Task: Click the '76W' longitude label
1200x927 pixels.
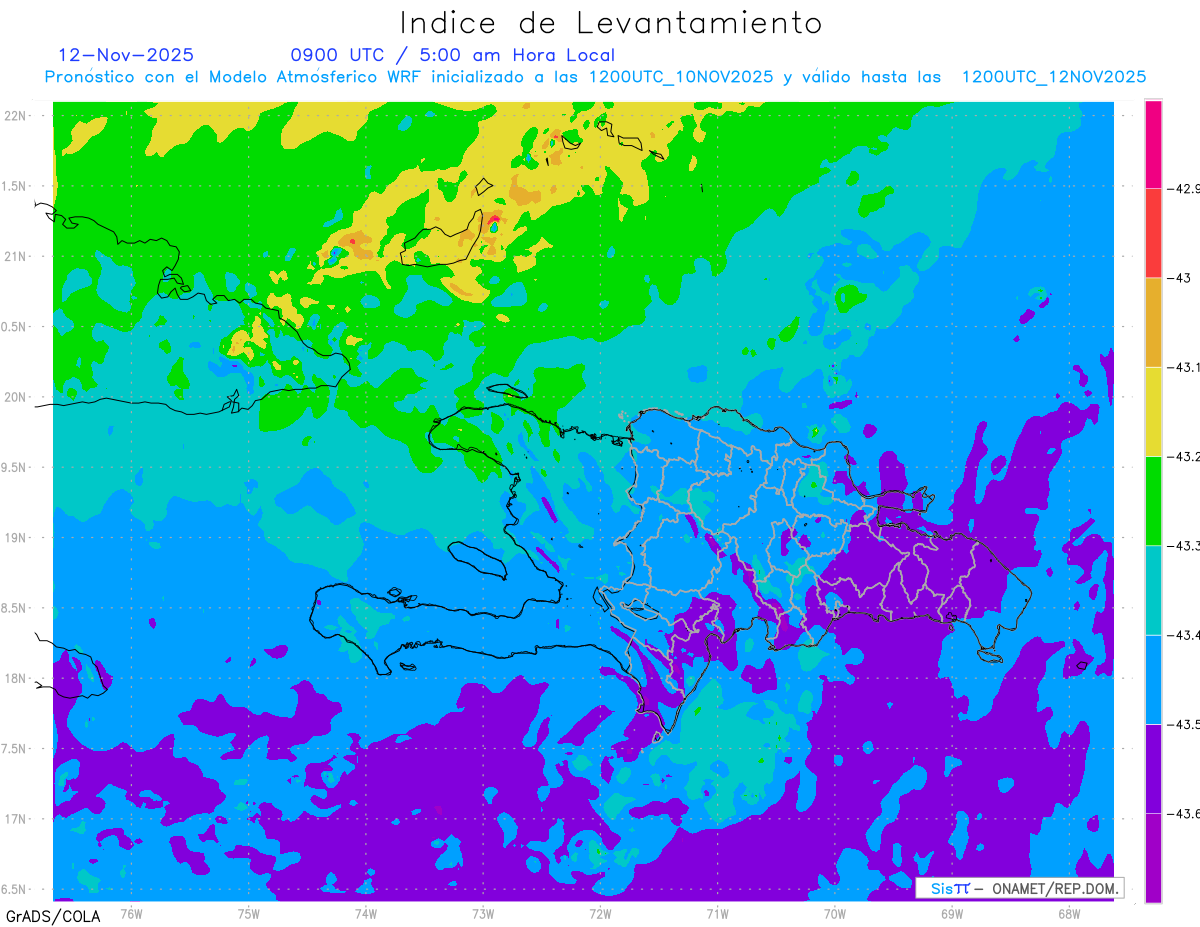Action: (x=131, y=913)
